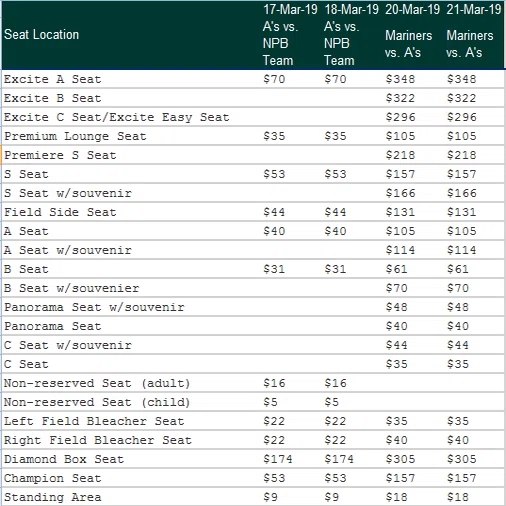
Task: Click the Excite A Seat row label
Action: click(x=52, y=79)
